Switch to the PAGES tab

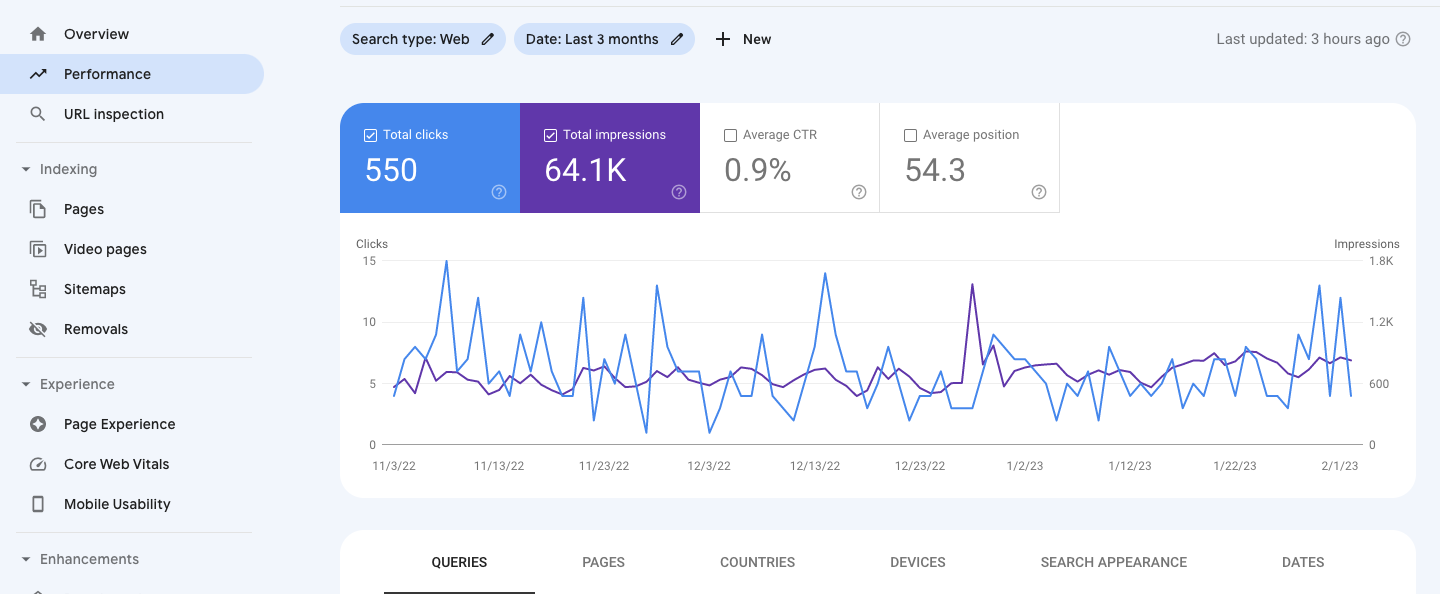coord(603,562)
